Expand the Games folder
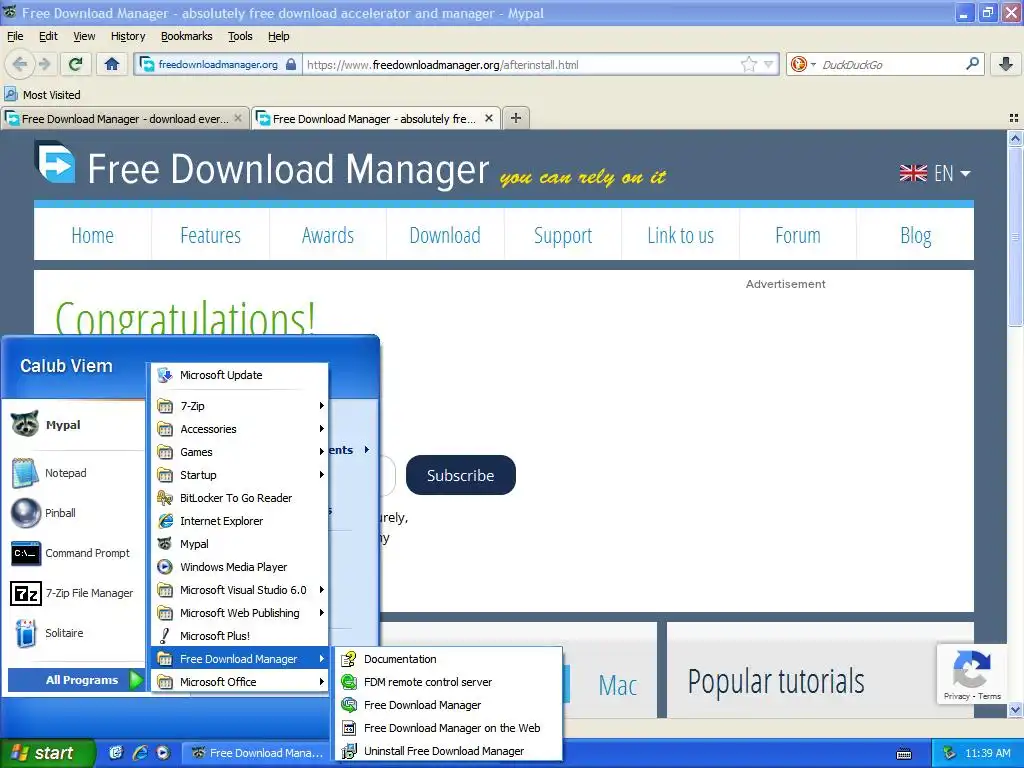 pyautogui.click(x=240, y=451)
